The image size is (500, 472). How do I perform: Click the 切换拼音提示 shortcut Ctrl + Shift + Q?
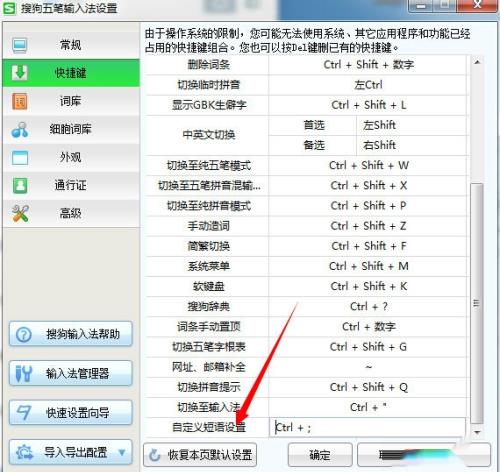[x=368, y=387]
